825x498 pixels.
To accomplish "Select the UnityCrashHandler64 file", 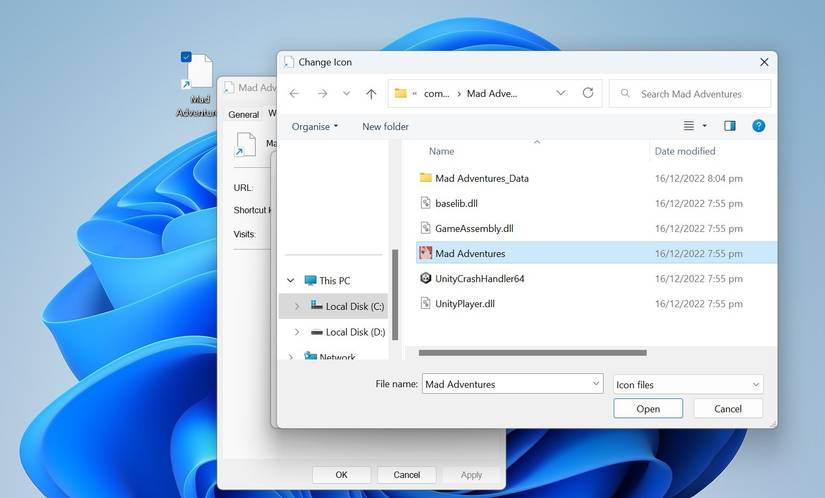I will pos(479,279).
